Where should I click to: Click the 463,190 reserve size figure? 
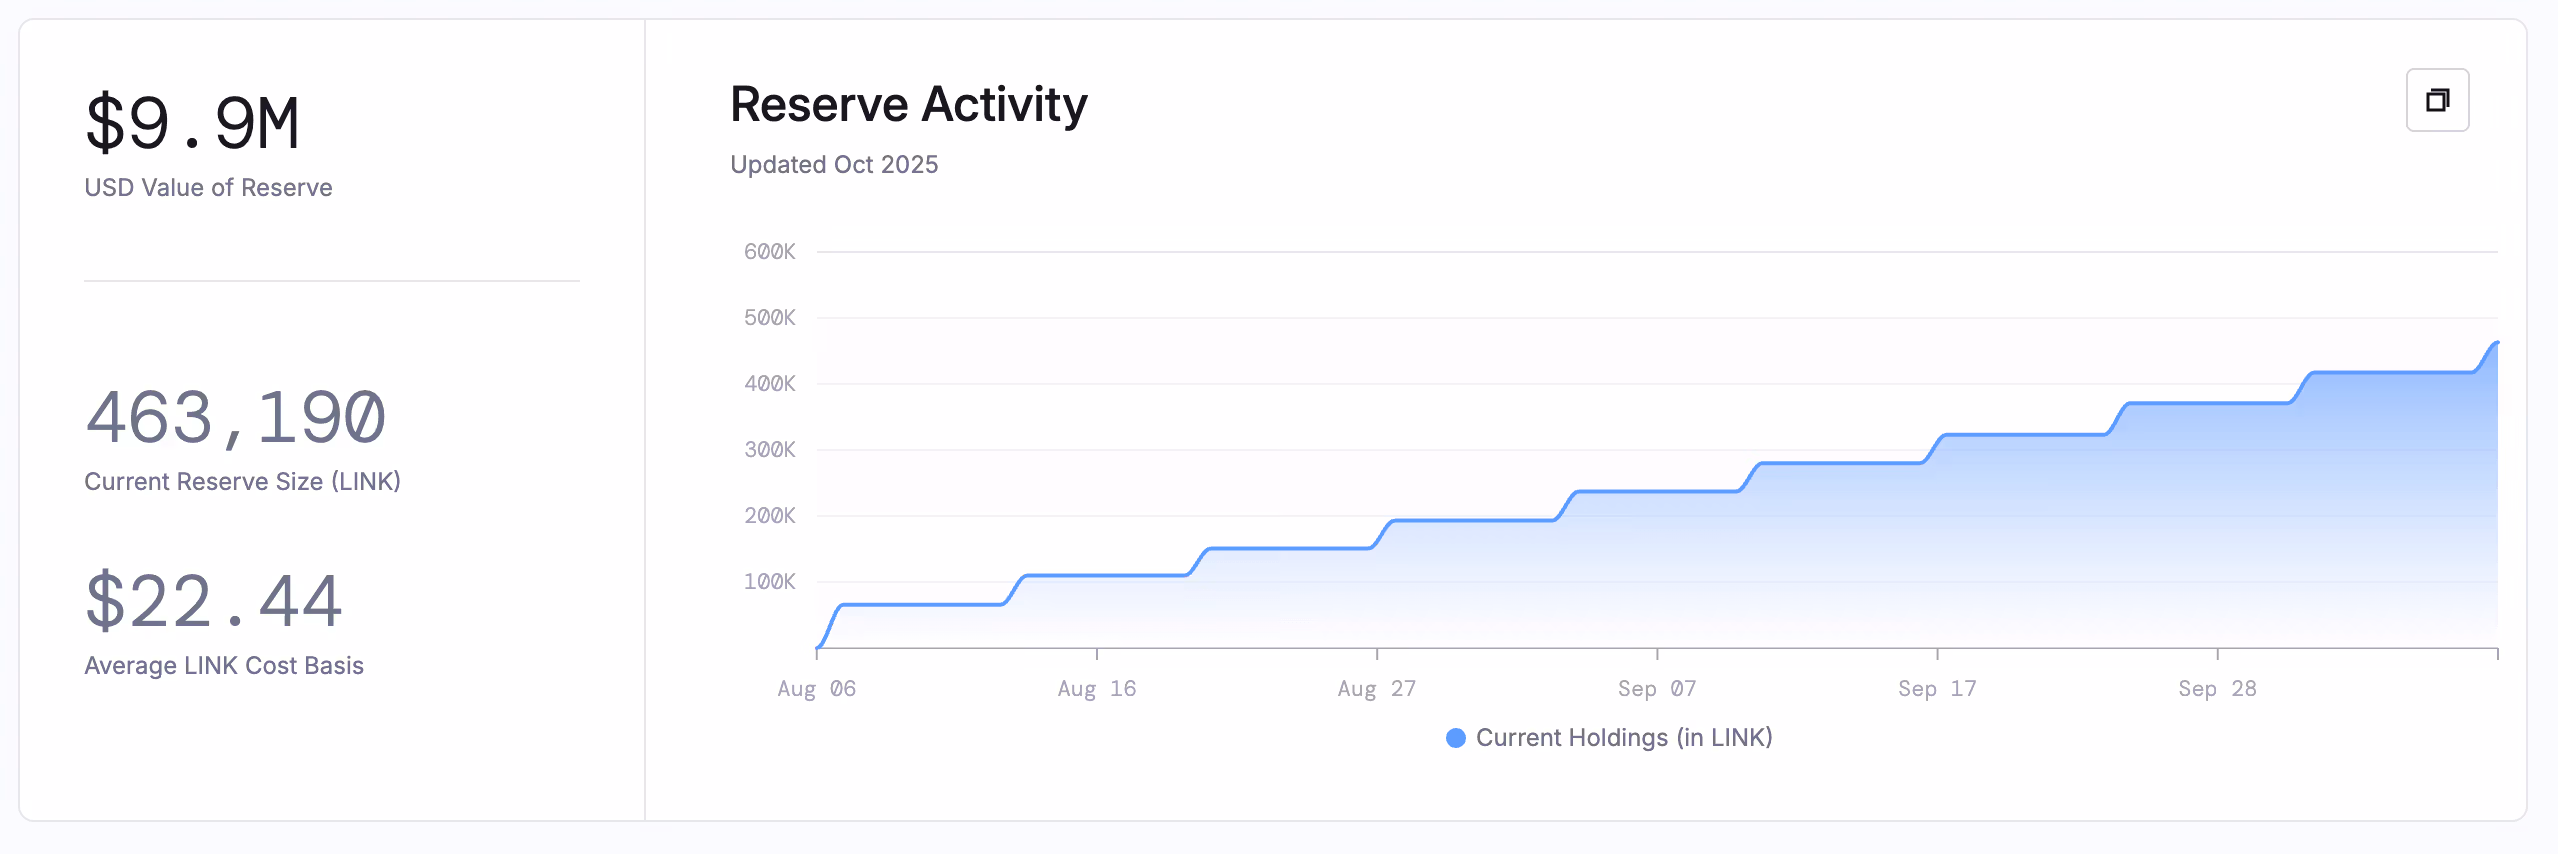235,418
